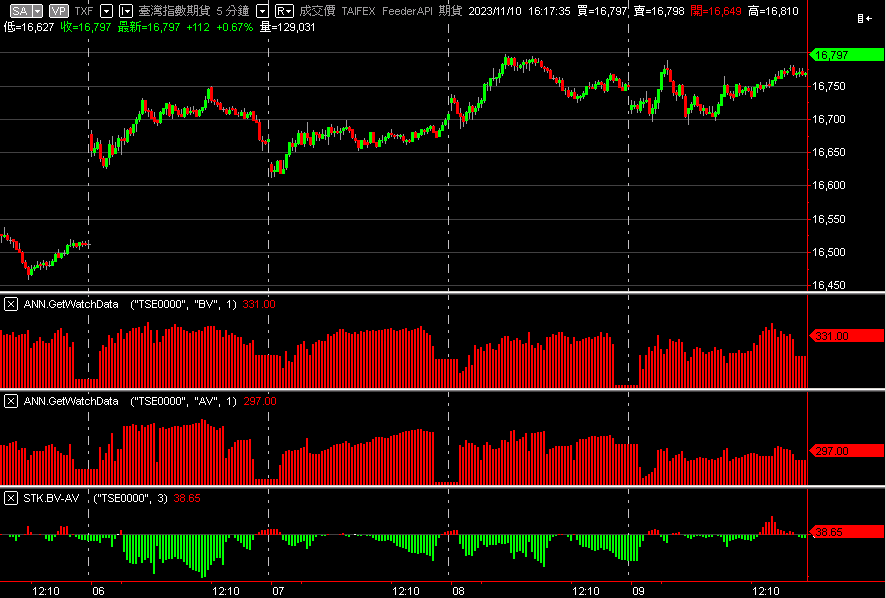Image resolution: width=886 pixels, height=598 pixels.
Task: Click the 2023/11/10 date stamp
Action: tap(495, 11)
